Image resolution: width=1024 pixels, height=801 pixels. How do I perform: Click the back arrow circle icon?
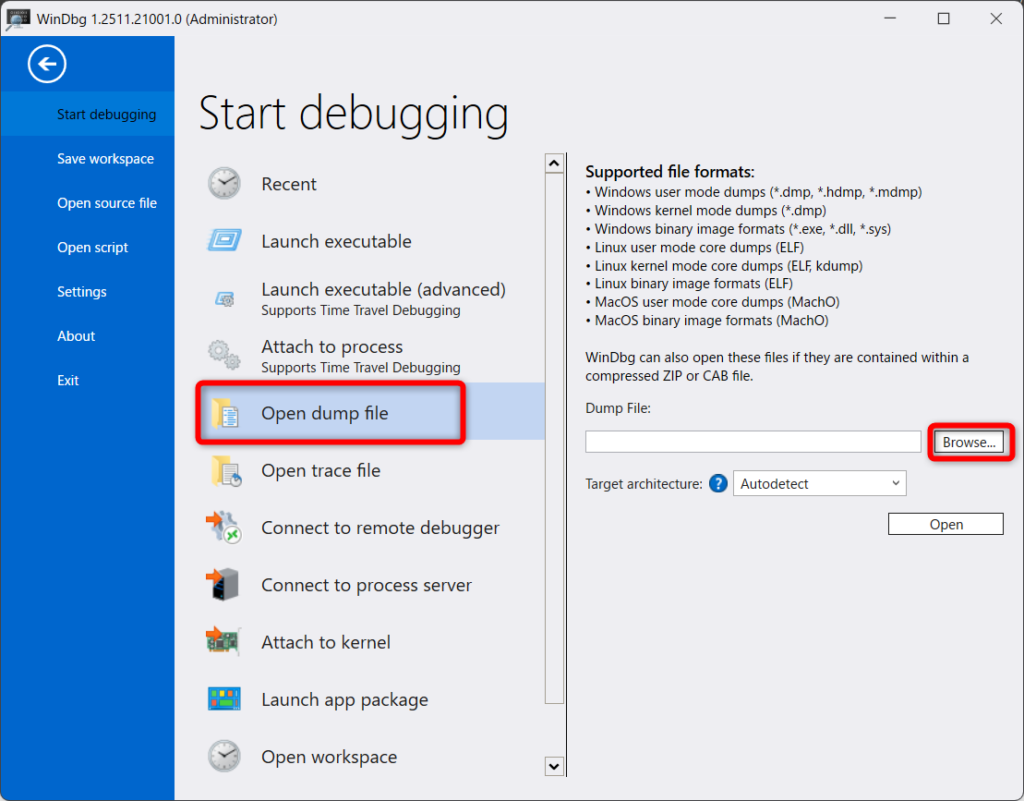(47, 65)
